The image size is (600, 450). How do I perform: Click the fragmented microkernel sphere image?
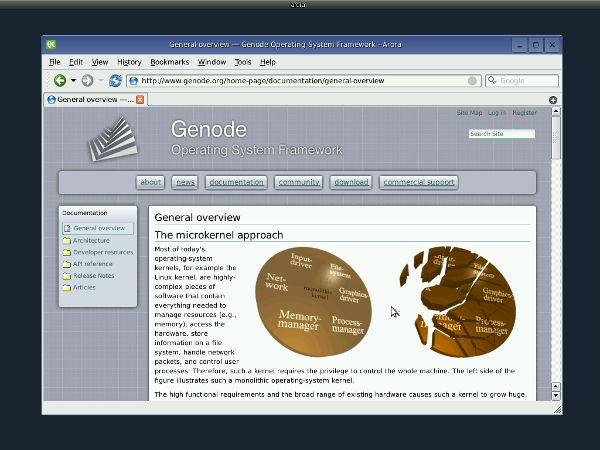coord(458,302)
